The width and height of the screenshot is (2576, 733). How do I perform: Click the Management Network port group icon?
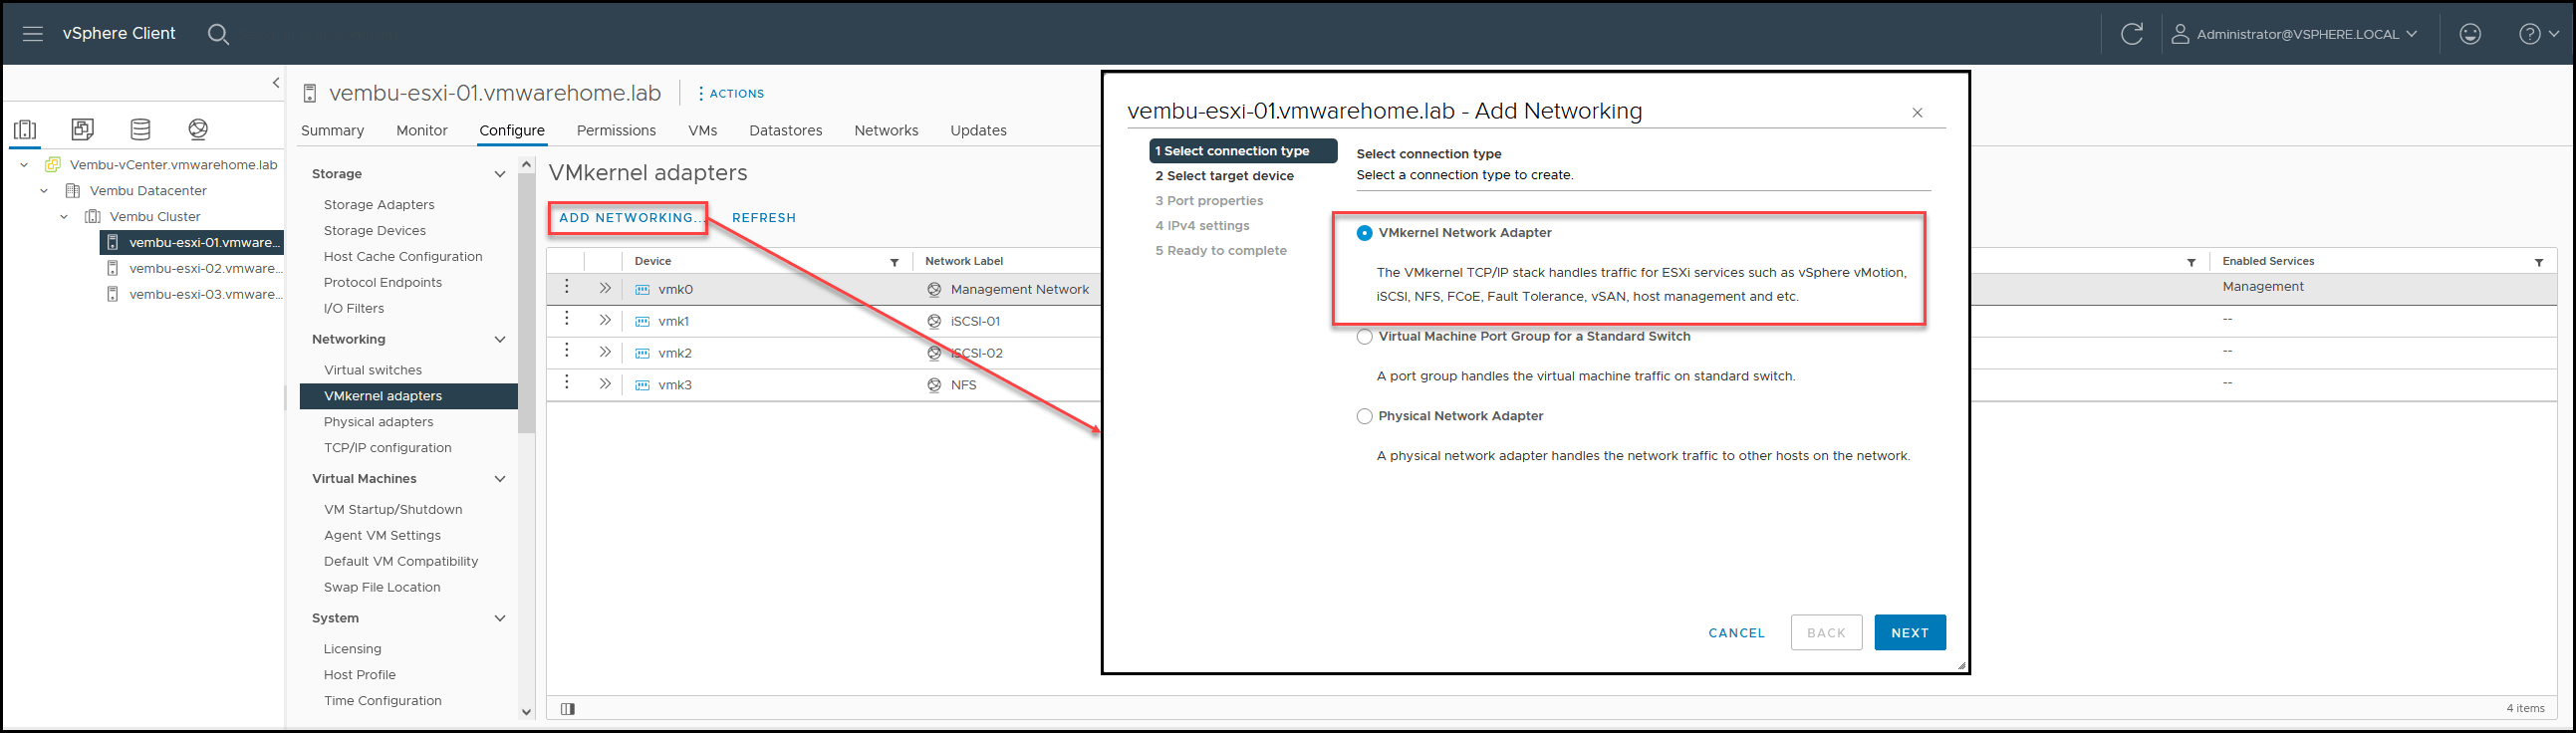(934, 290)
